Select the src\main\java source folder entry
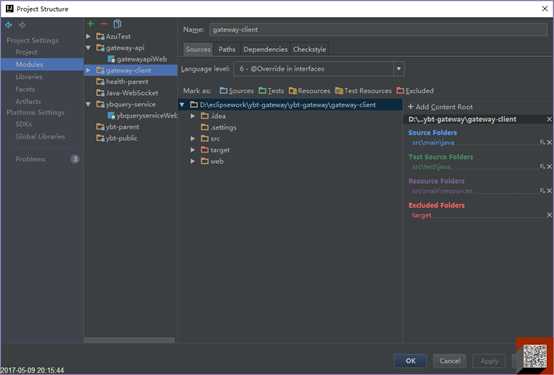This screenshot has width=554, height=375. click(433, 143)
